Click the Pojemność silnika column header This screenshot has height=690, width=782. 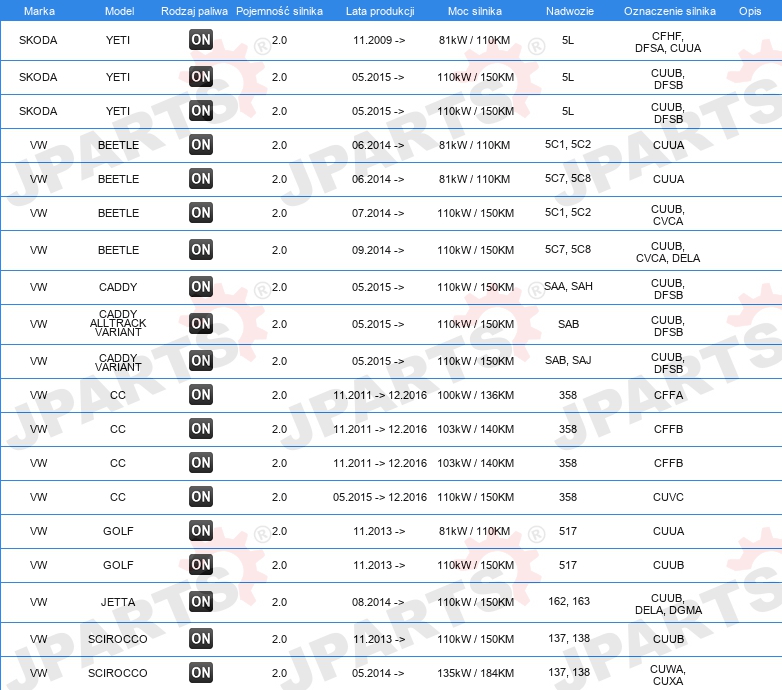tap(279, 11)
